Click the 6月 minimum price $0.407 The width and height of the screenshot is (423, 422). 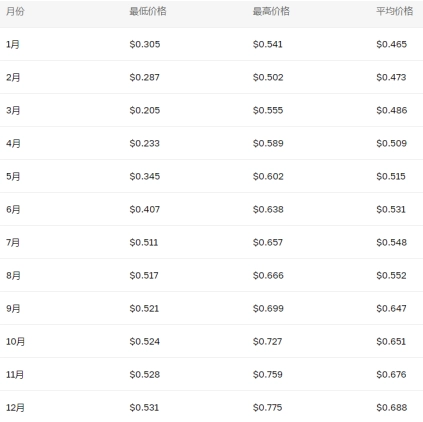coord(145,209)
